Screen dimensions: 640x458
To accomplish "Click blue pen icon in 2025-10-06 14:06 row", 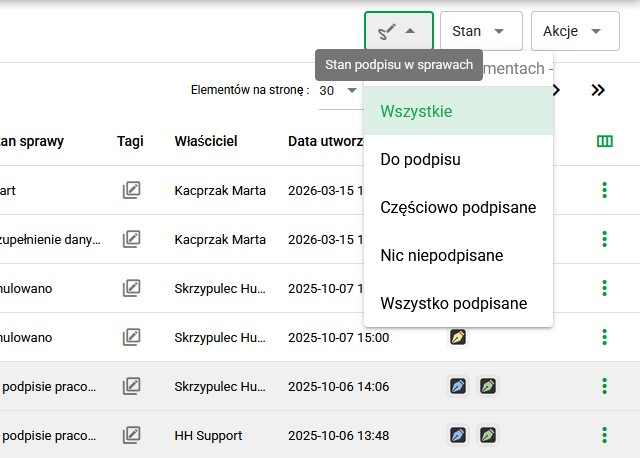I will [x=458, y=386].
